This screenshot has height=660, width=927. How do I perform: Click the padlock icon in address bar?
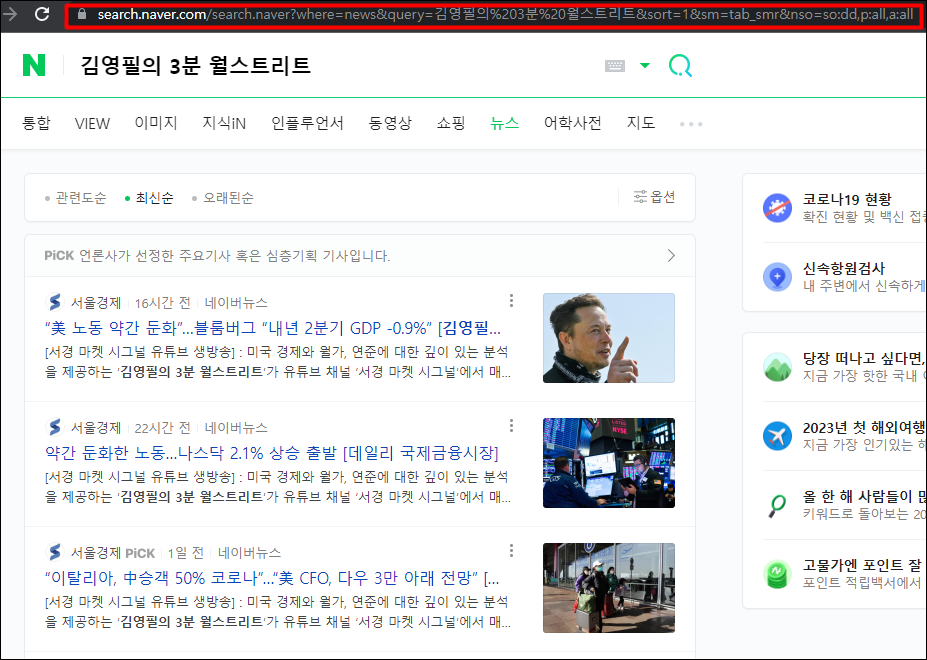coord(82,14)
